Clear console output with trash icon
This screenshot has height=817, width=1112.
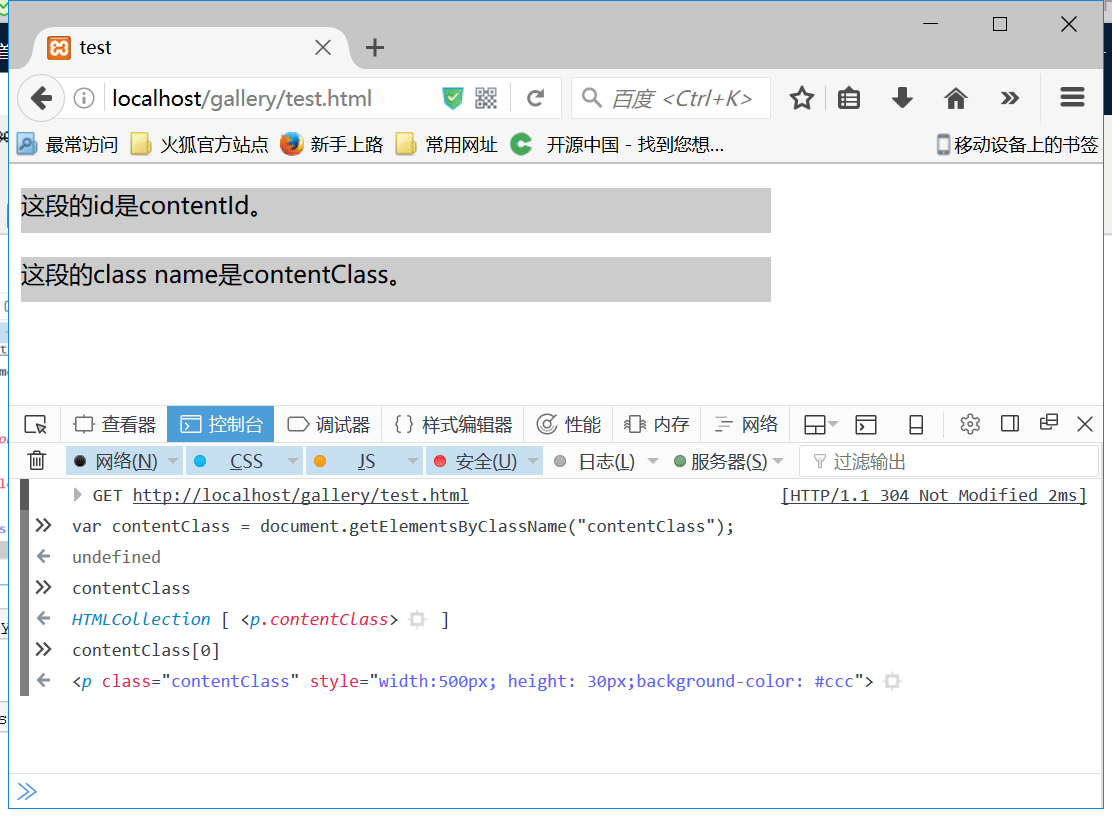pos(37,461)
